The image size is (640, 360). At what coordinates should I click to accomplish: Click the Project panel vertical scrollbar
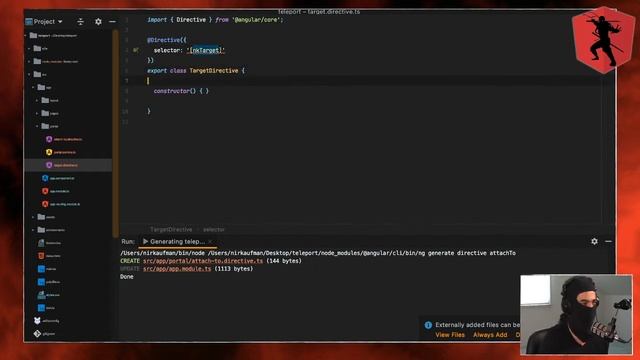(116, 133)
